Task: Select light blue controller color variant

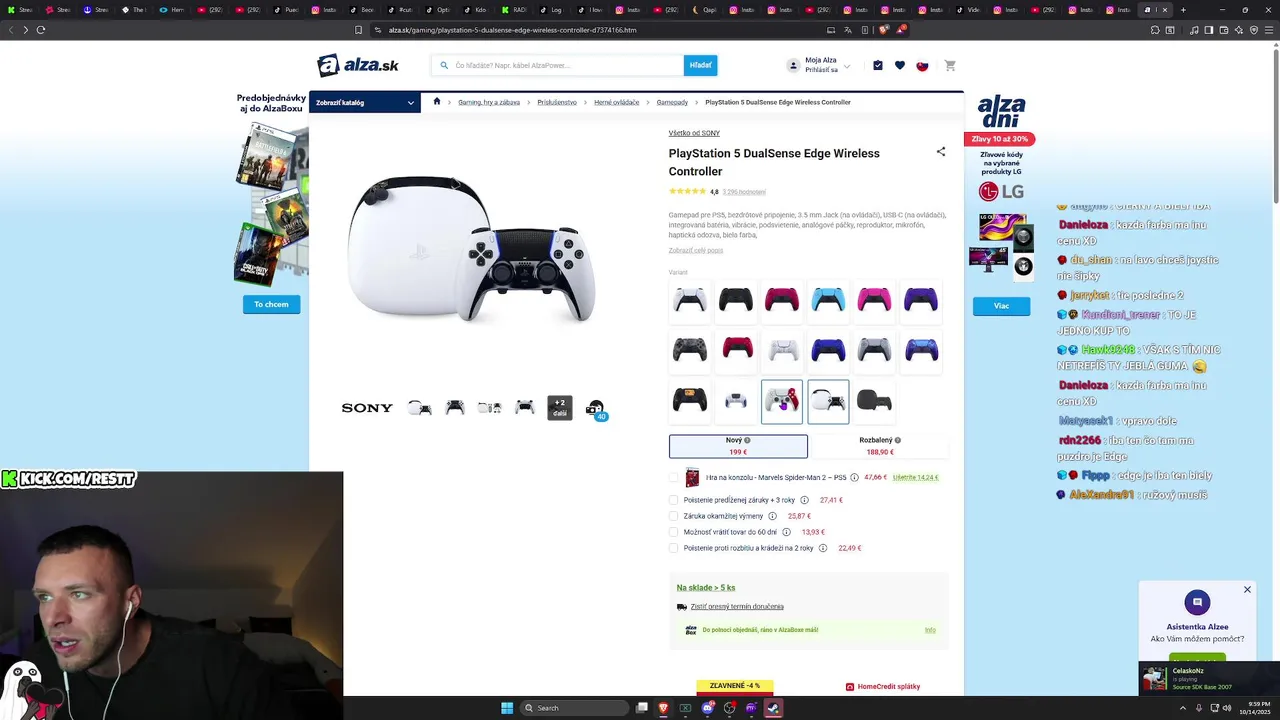Action: tap(828, 300)
